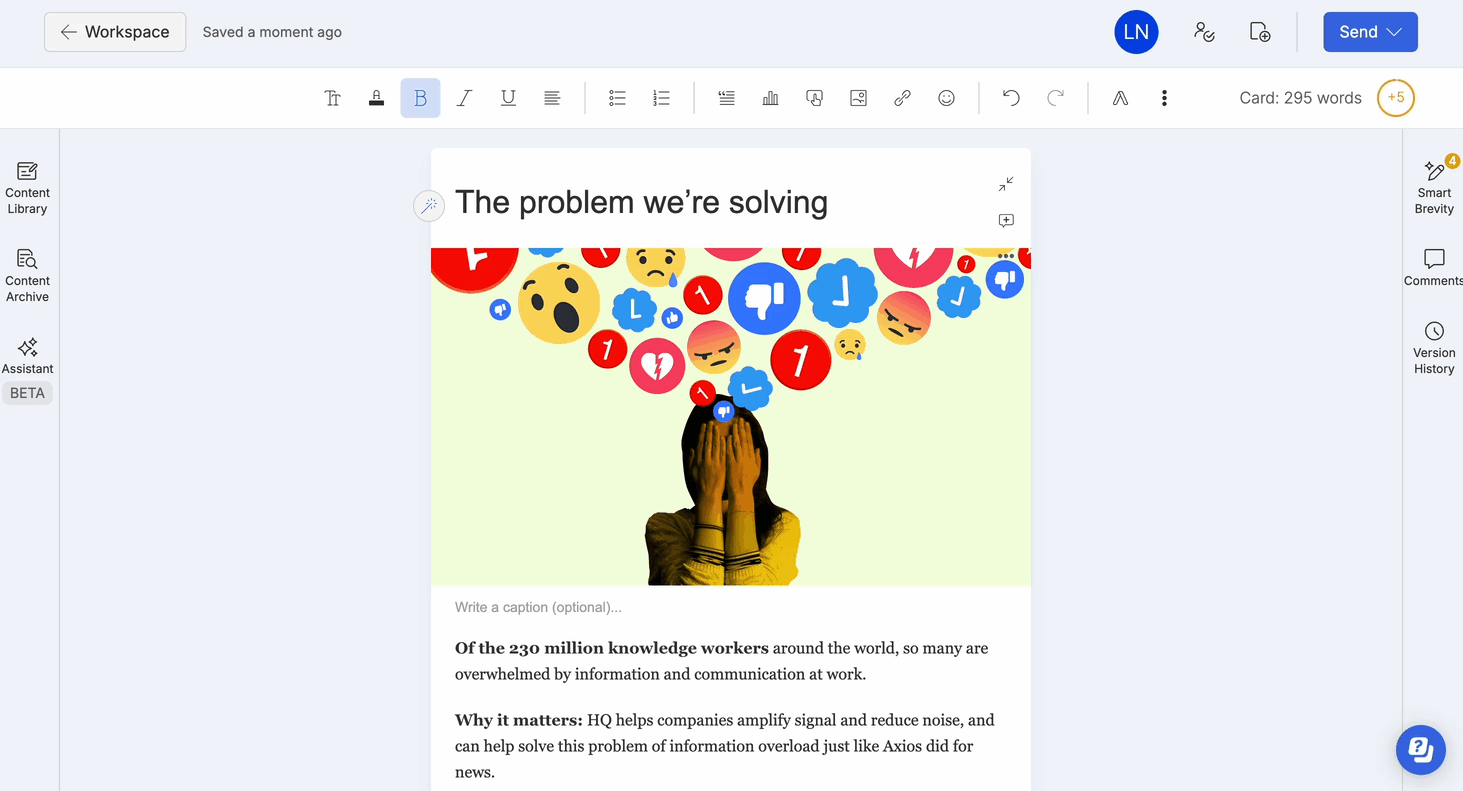The height and width of the screenshot is (791, 1463).
Task: Click the card headline text field
Action: (x=641, y=202)
